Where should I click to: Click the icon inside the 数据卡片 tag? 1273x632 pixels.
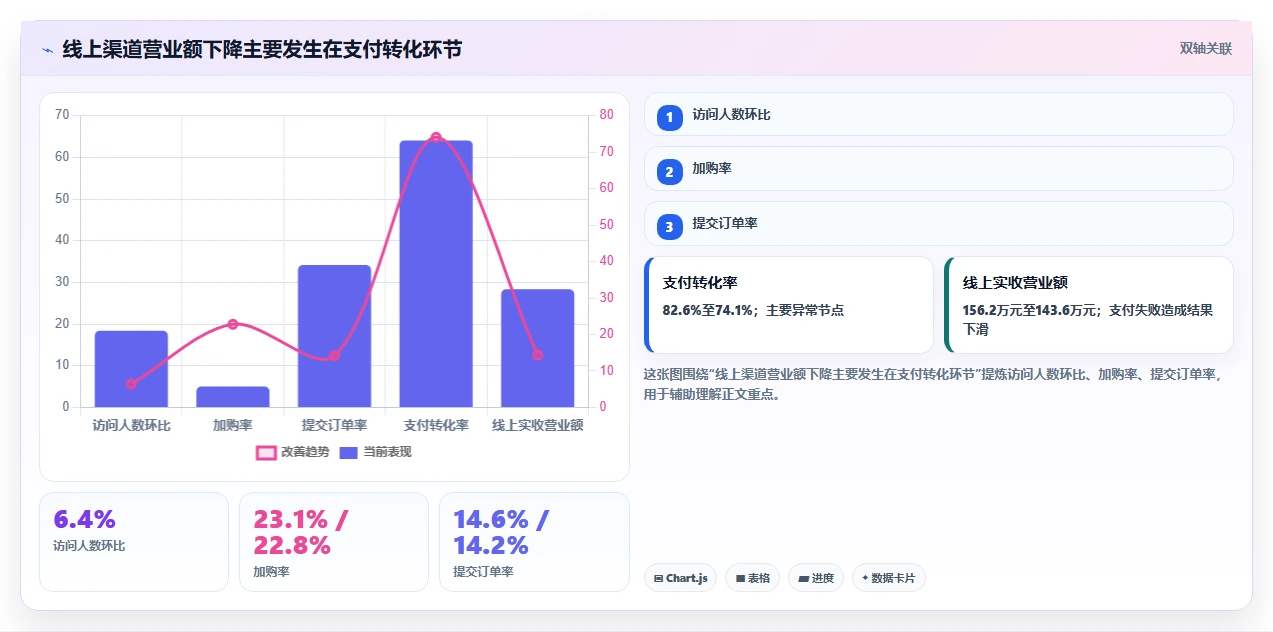pyautogui.click(x=865, y=578)
